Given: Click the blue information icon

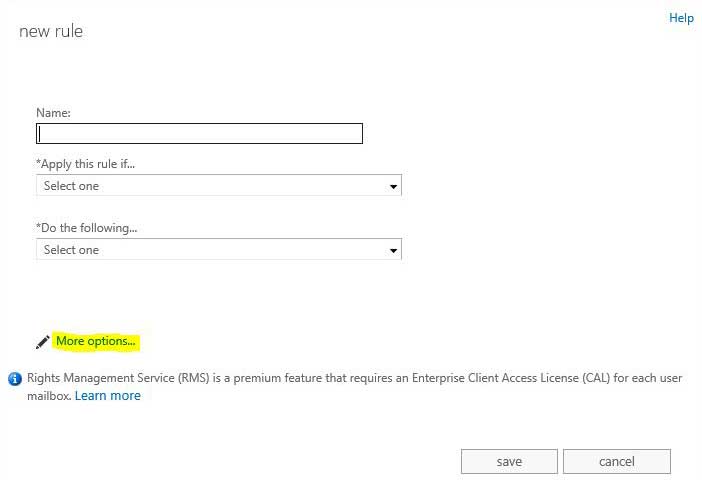Looking at the screenshot, I should [x=15, y=379].
